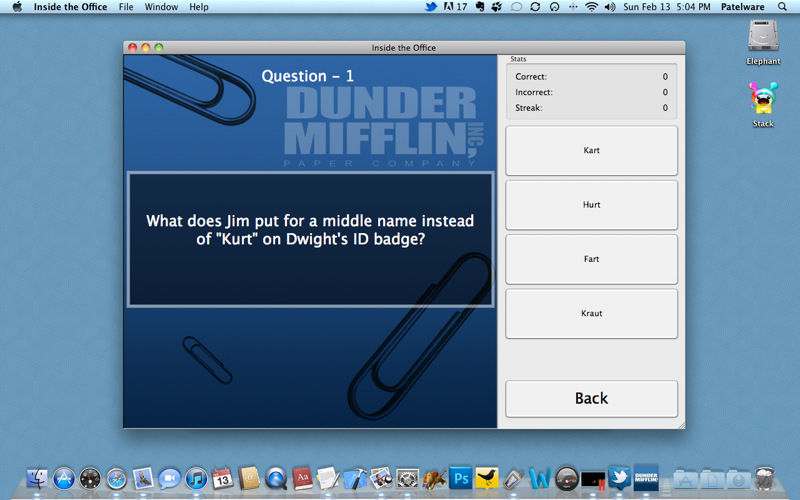The image size is (800, 500).
Task: Choose the answer Kraut
Action: tap(591, 313)
